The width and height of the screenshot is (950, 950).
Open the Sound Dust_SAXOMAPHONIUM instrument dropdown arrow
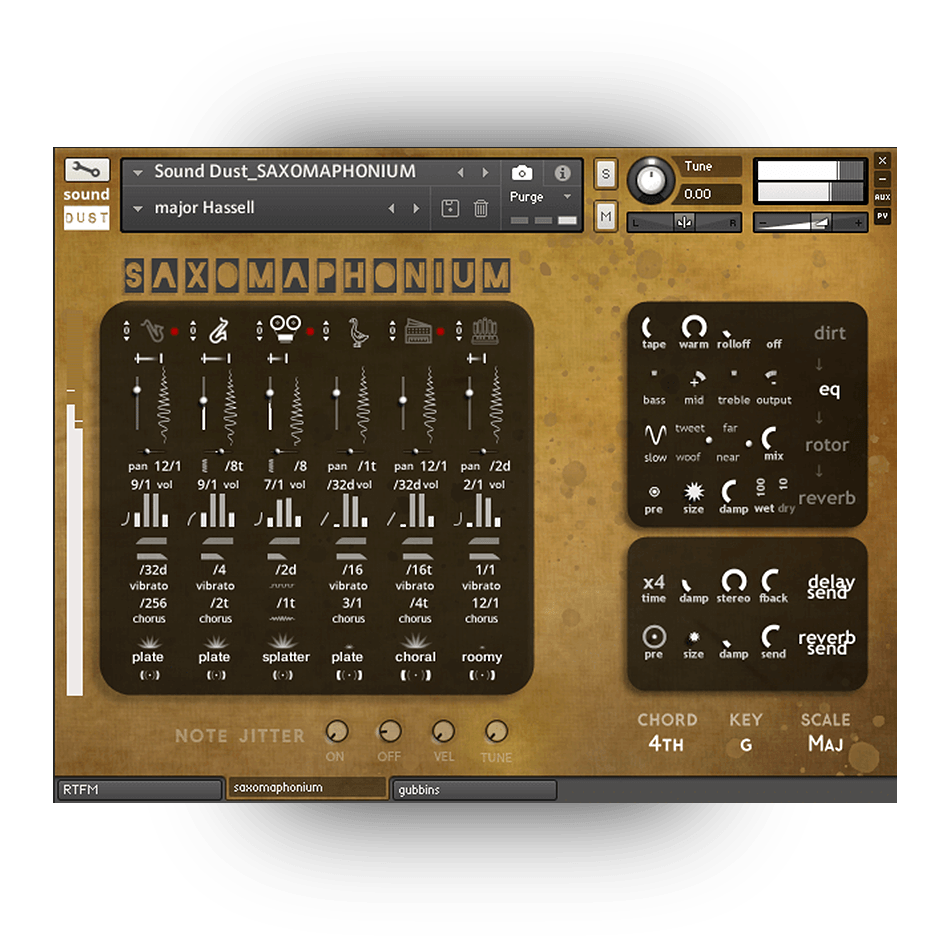(138, 173)
